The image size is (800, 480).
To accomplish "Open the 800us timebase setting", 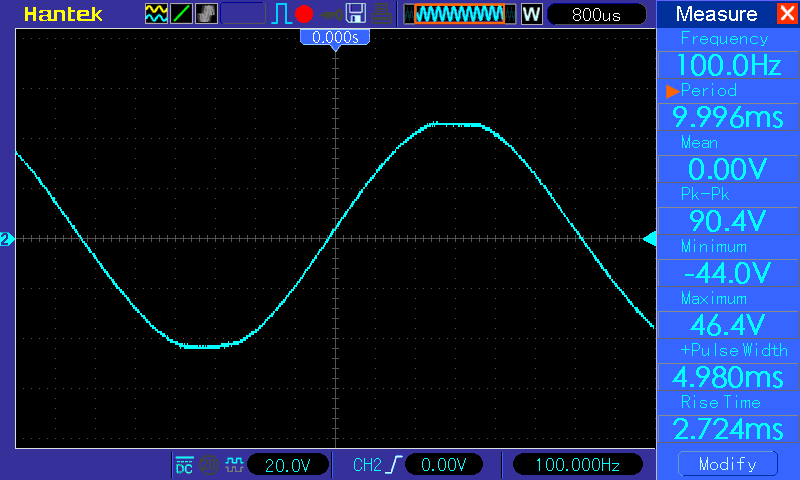I will (x=596, y=14).
